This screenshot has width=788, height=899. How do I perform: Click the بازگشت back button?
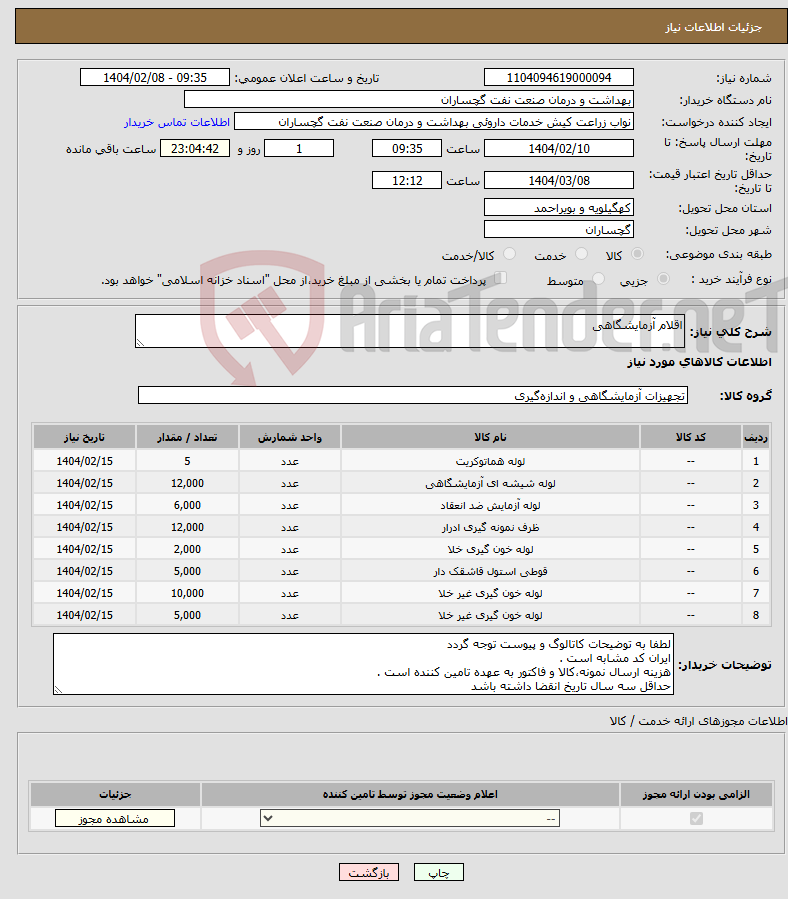[x=369, y=873]
